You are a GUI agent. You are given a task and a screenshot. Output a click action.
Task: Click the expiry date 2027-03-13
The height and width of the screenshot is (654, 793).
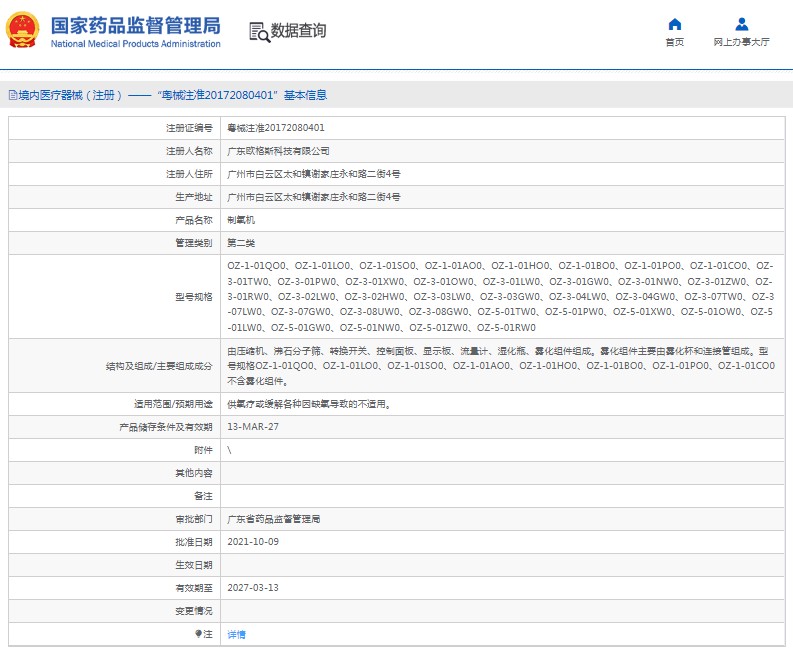(253, 588)
